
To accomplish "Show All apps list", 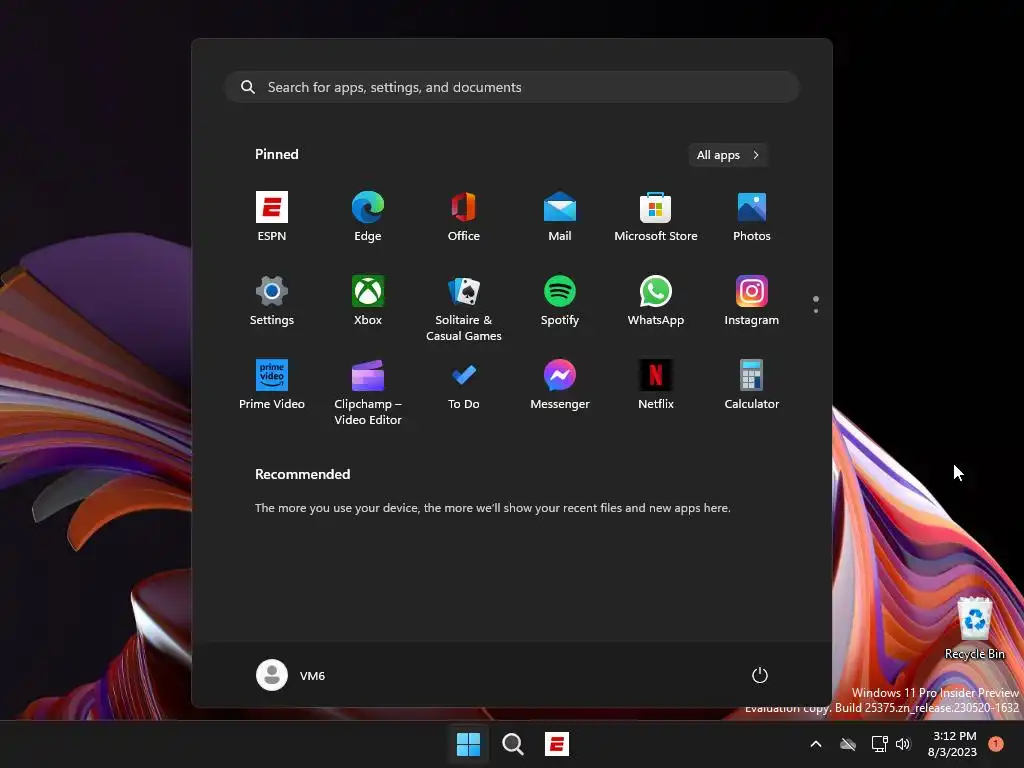I will tap(728, 155).
